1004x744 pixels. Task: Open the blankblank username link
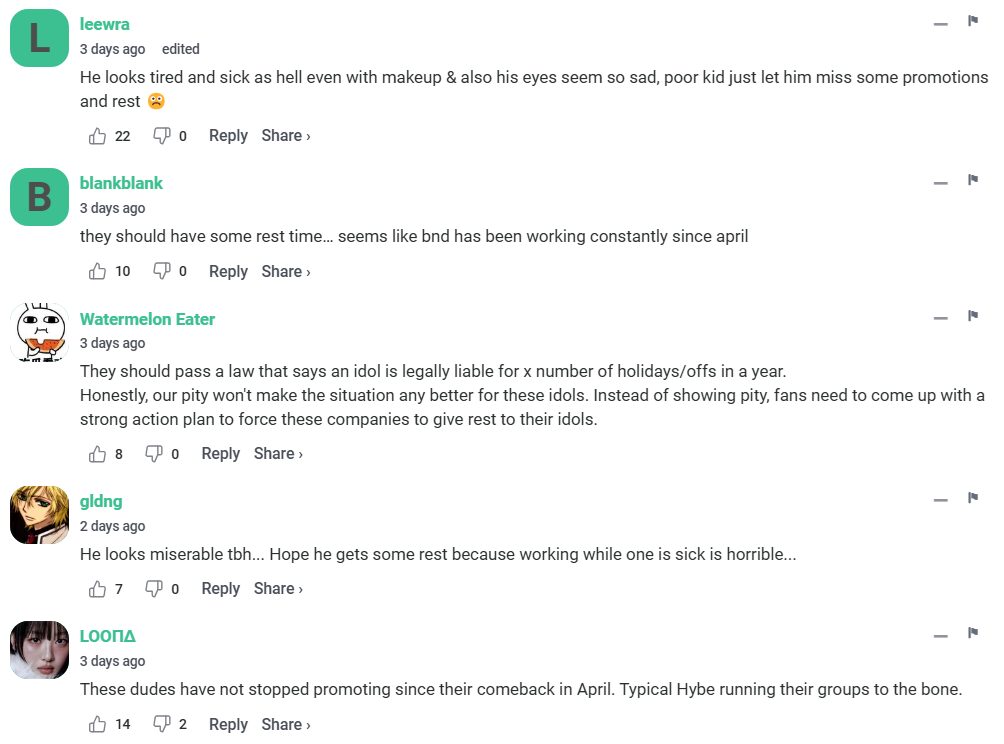121,183
